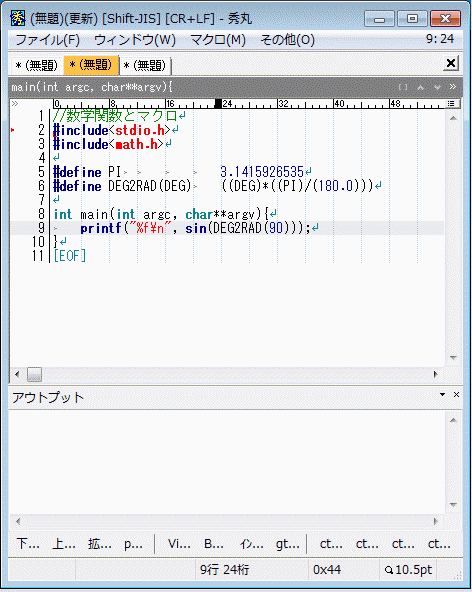Click the editor vertical scrollbar up arrow
Viewport: 472px width, 592px height.
[x=453, y=118]
